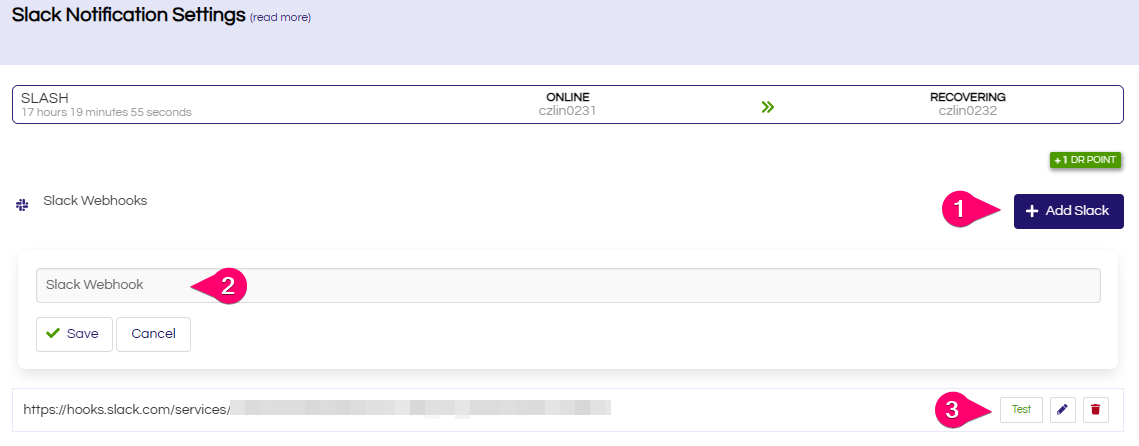Click the Slack logo icon
This screenshot has width=1139, height=446.
pos(22,206)
